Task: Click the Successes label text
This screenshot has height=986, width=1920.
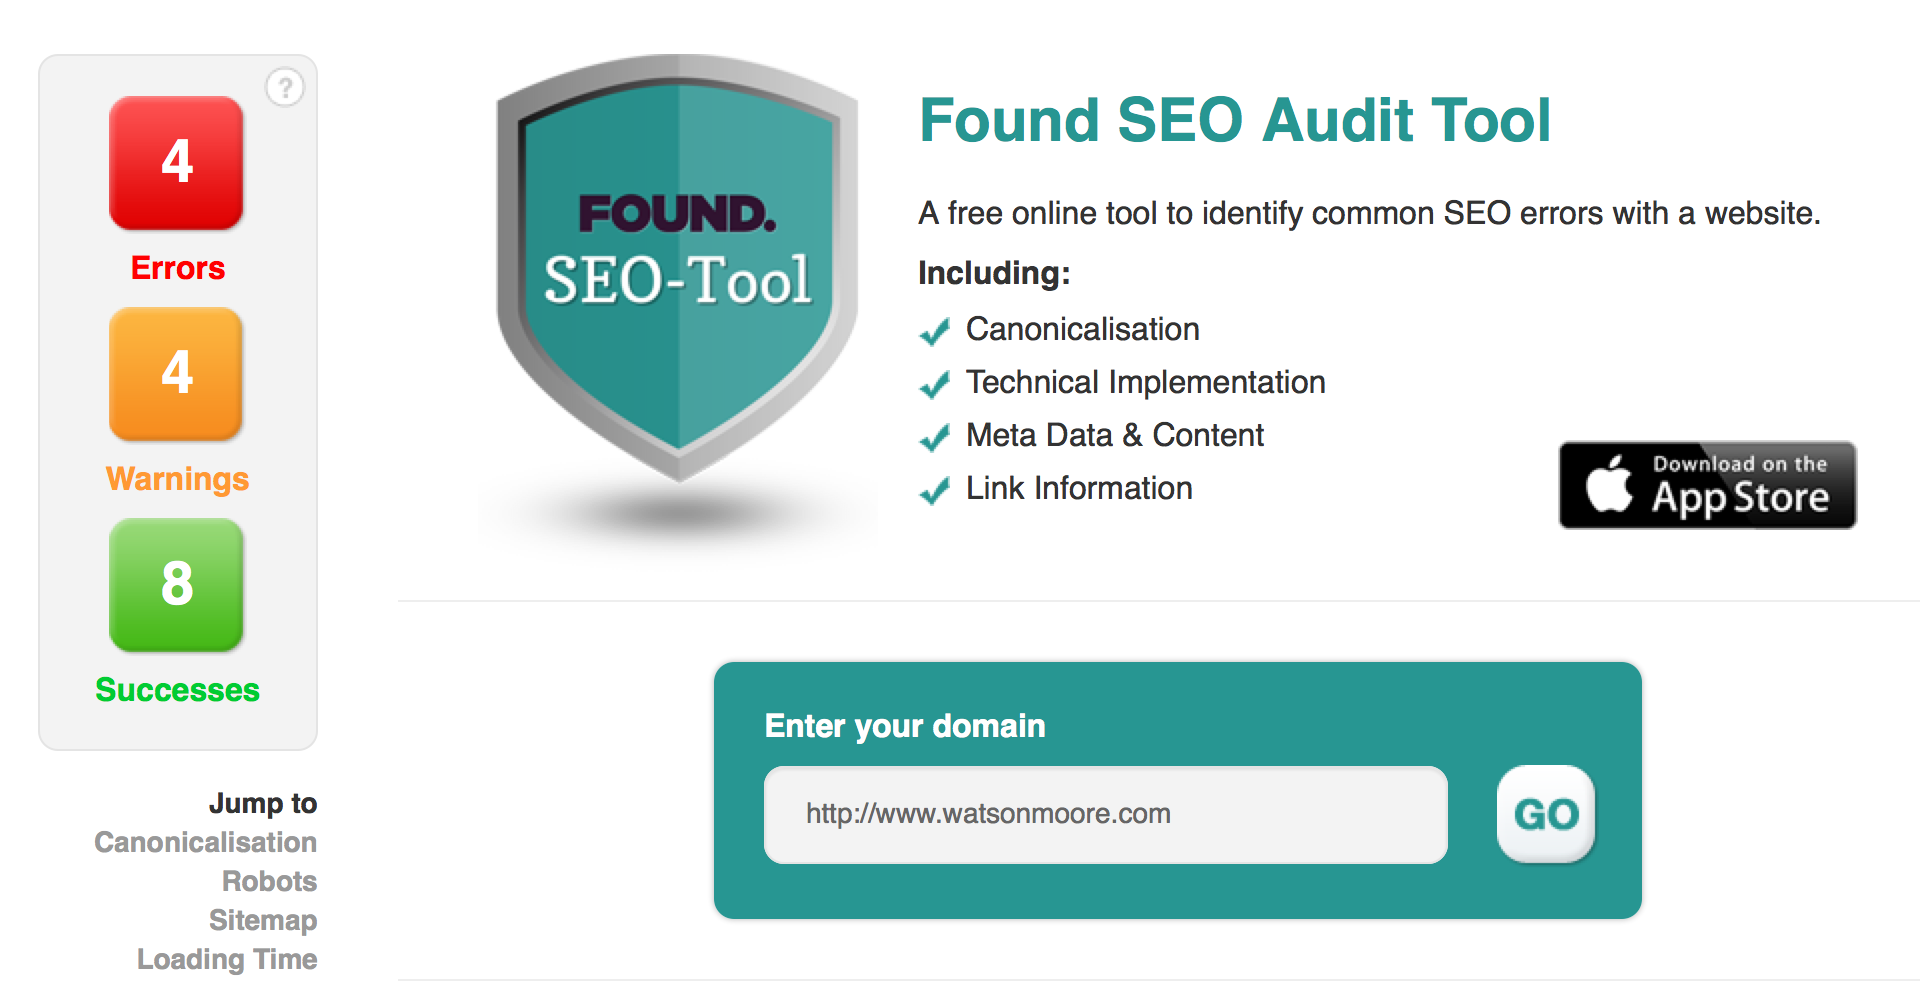Action: (x=177, y=690)
